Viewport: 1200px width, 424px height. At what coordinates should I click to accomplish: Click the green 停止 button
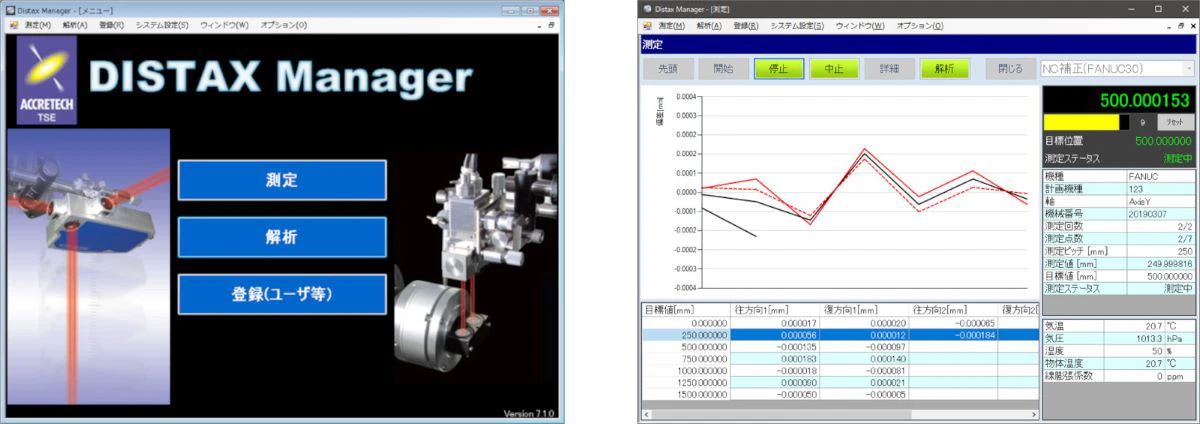778,69
